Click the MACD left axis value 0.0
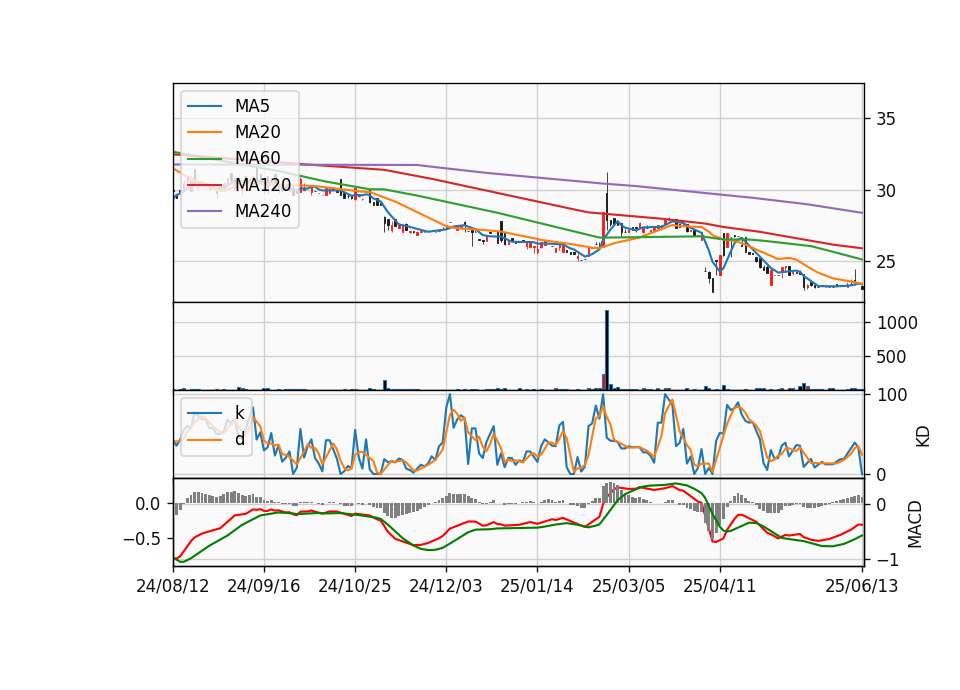Screen dimensions: 960x690 coord(148,504)
